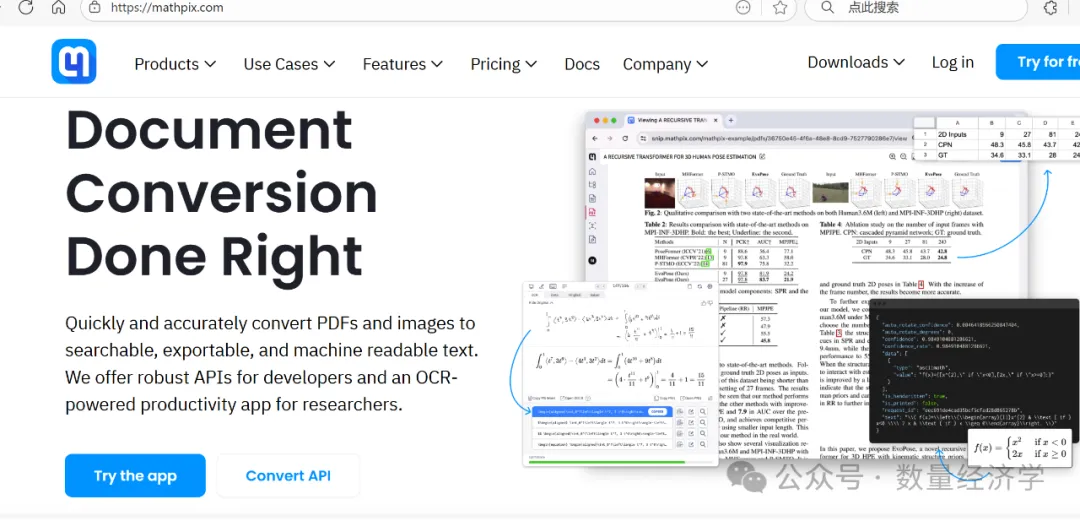This screenshot has width=1080, height=521.
Task: Open the Pricing dropdown
Action: pyautogui.click(x=503, y=64)
